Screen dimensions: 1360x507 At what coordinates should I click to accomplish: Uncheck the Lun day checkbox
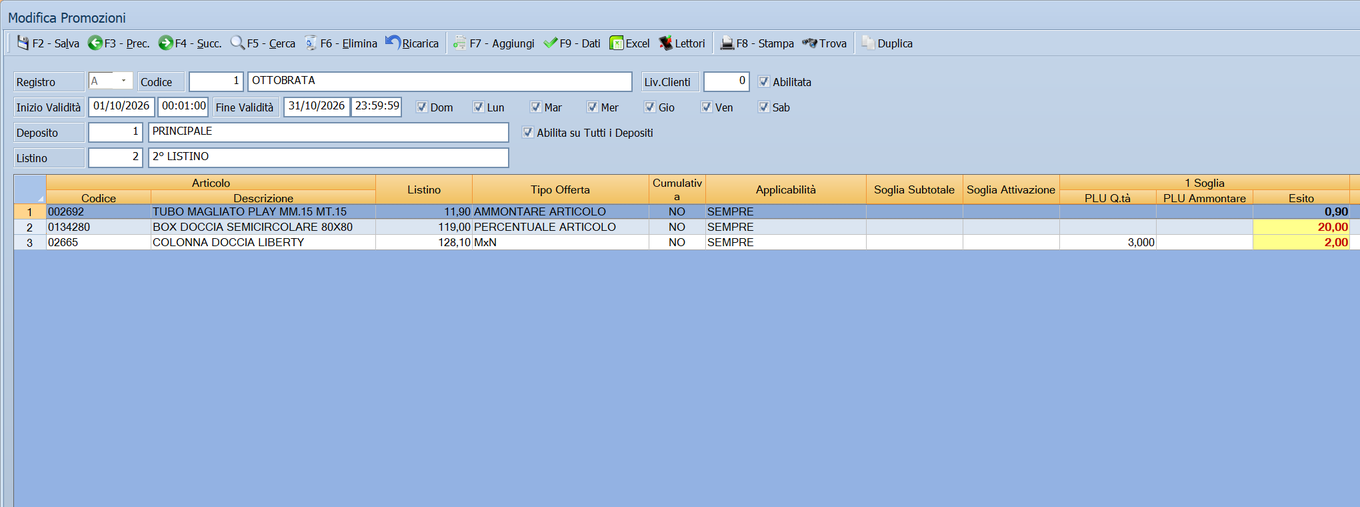(479, 107)
